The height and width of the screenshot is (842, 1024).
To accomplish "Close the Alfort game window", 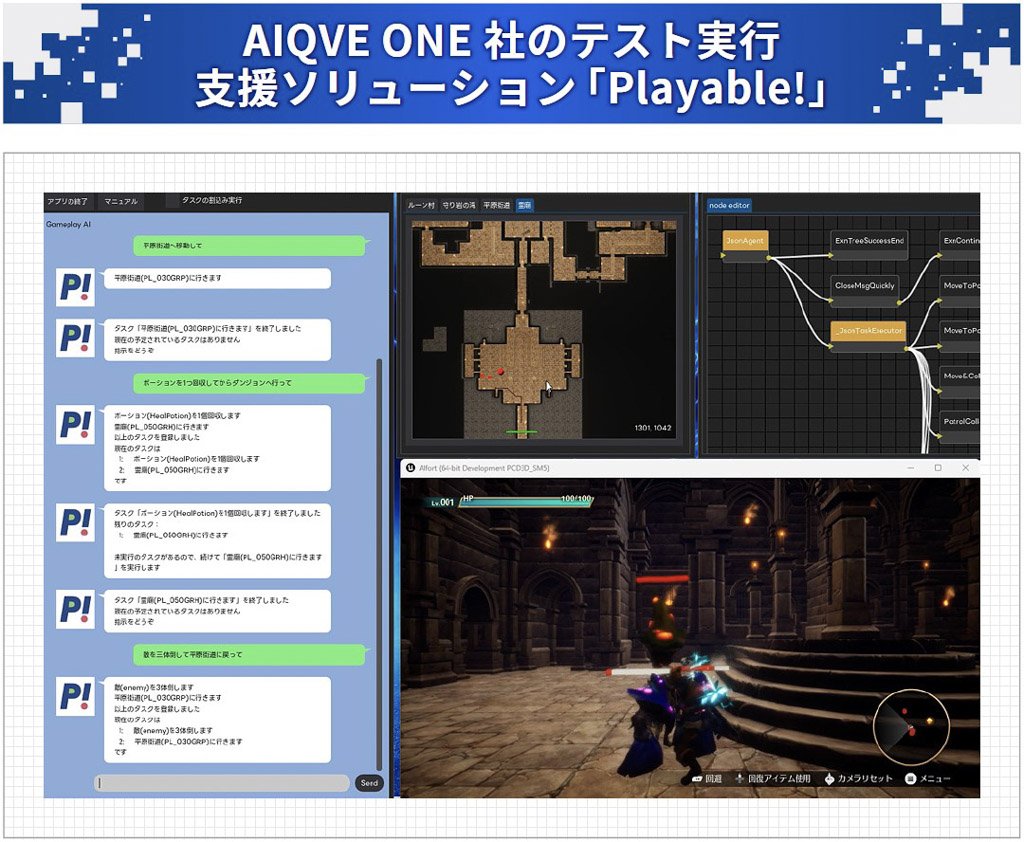I will tap(966, 468).
